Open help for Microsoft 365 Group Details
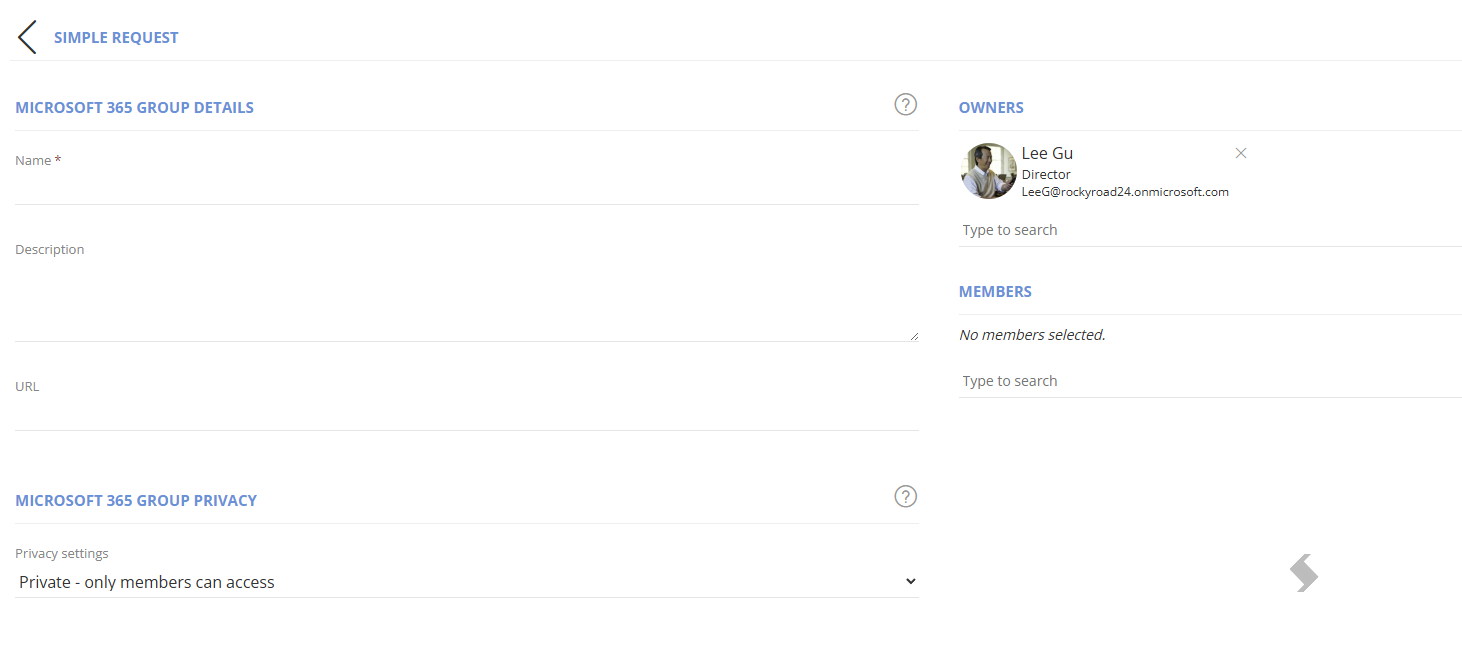This screenshot has height=653, width=1462. 905,104
